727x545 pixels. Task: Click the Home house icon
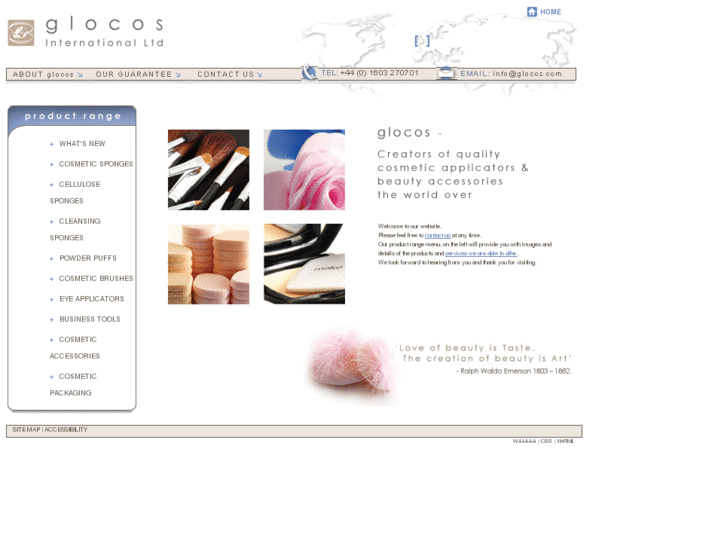532,12
